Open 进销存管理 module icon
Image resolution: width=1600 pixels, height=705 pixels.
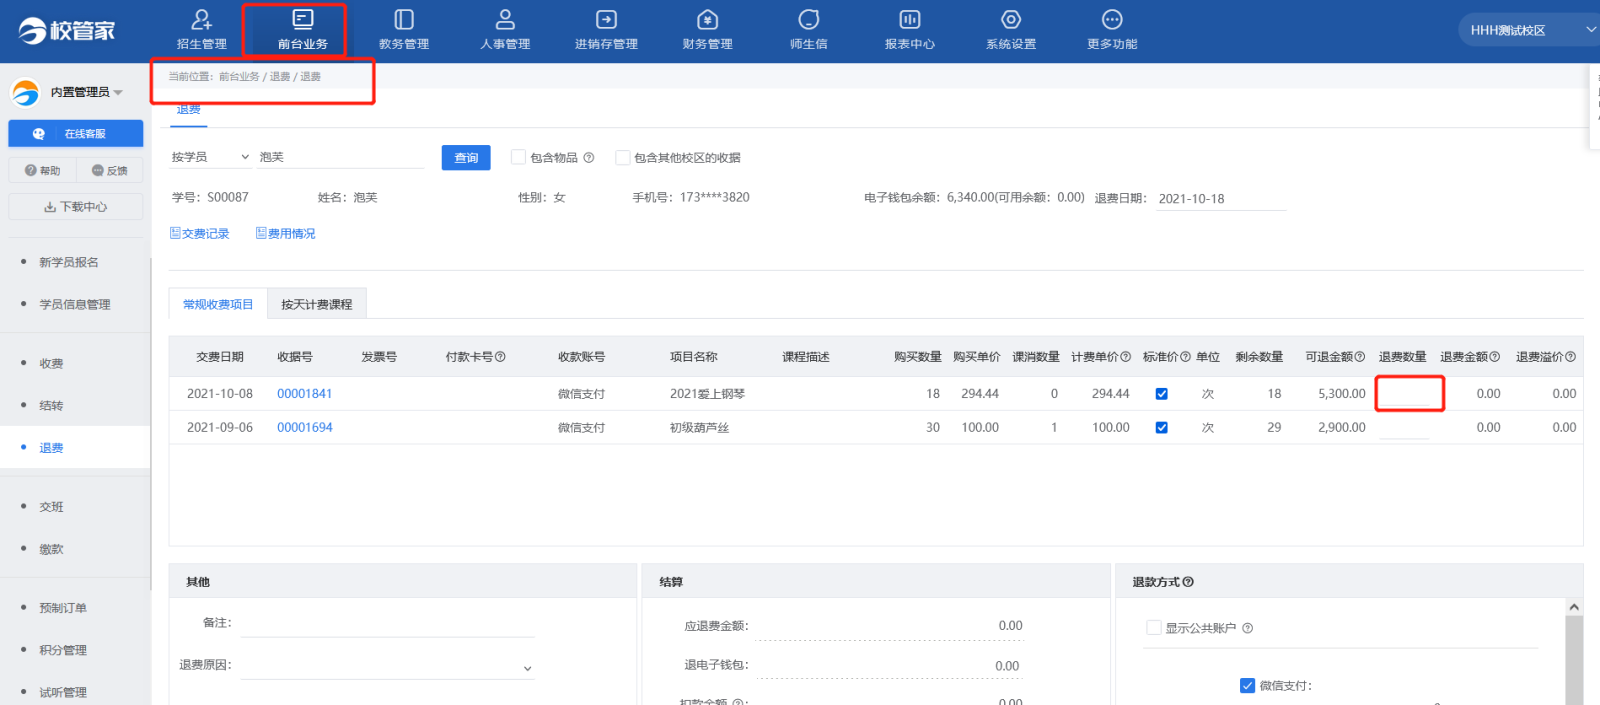606,19
